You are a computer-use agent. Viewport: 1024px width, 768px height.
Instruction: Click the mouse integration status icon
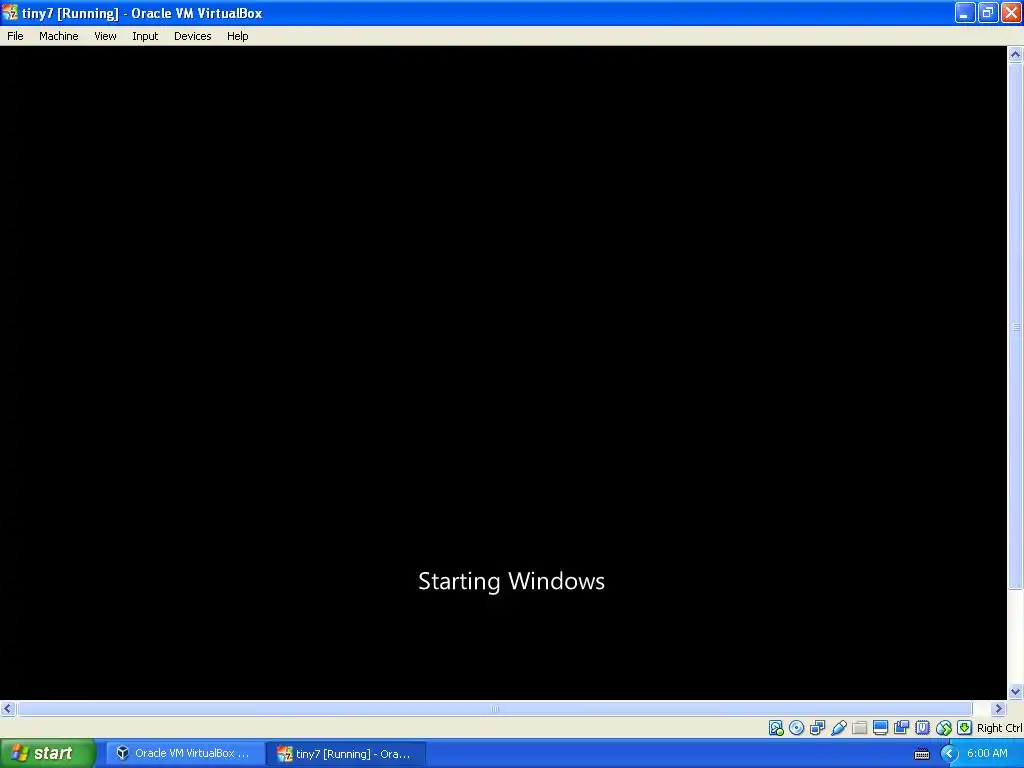(943, 728)
